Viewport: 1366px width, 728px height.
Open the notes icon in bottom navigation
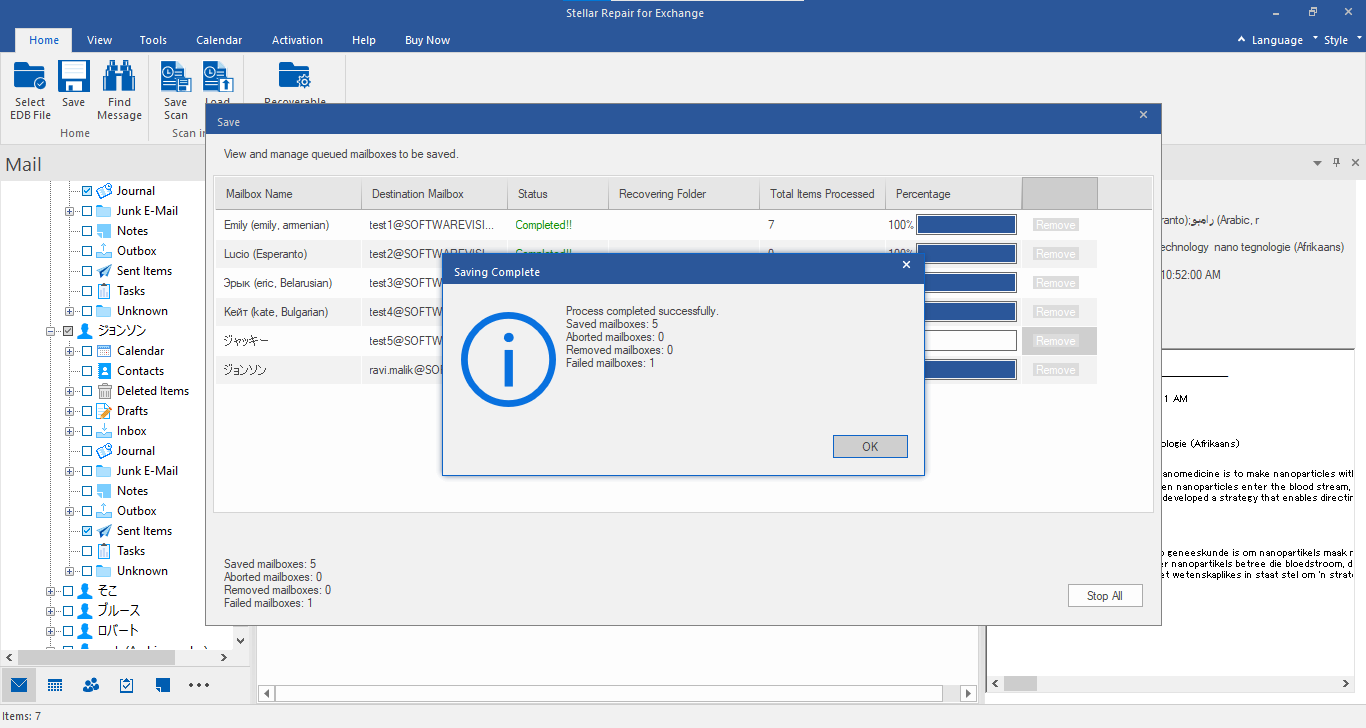(163, 685)
